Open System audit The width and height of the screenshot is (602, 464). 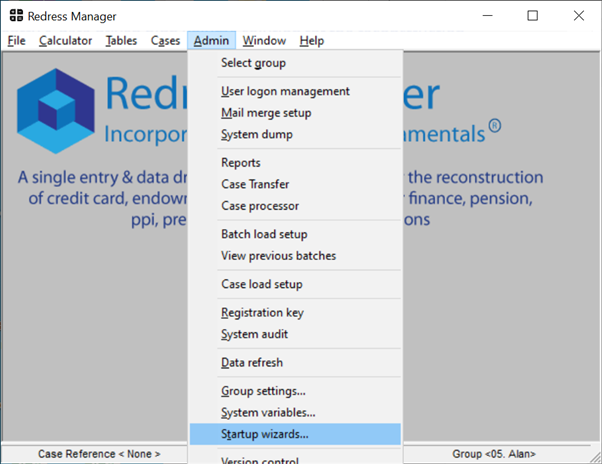click(x=295, y=334)
